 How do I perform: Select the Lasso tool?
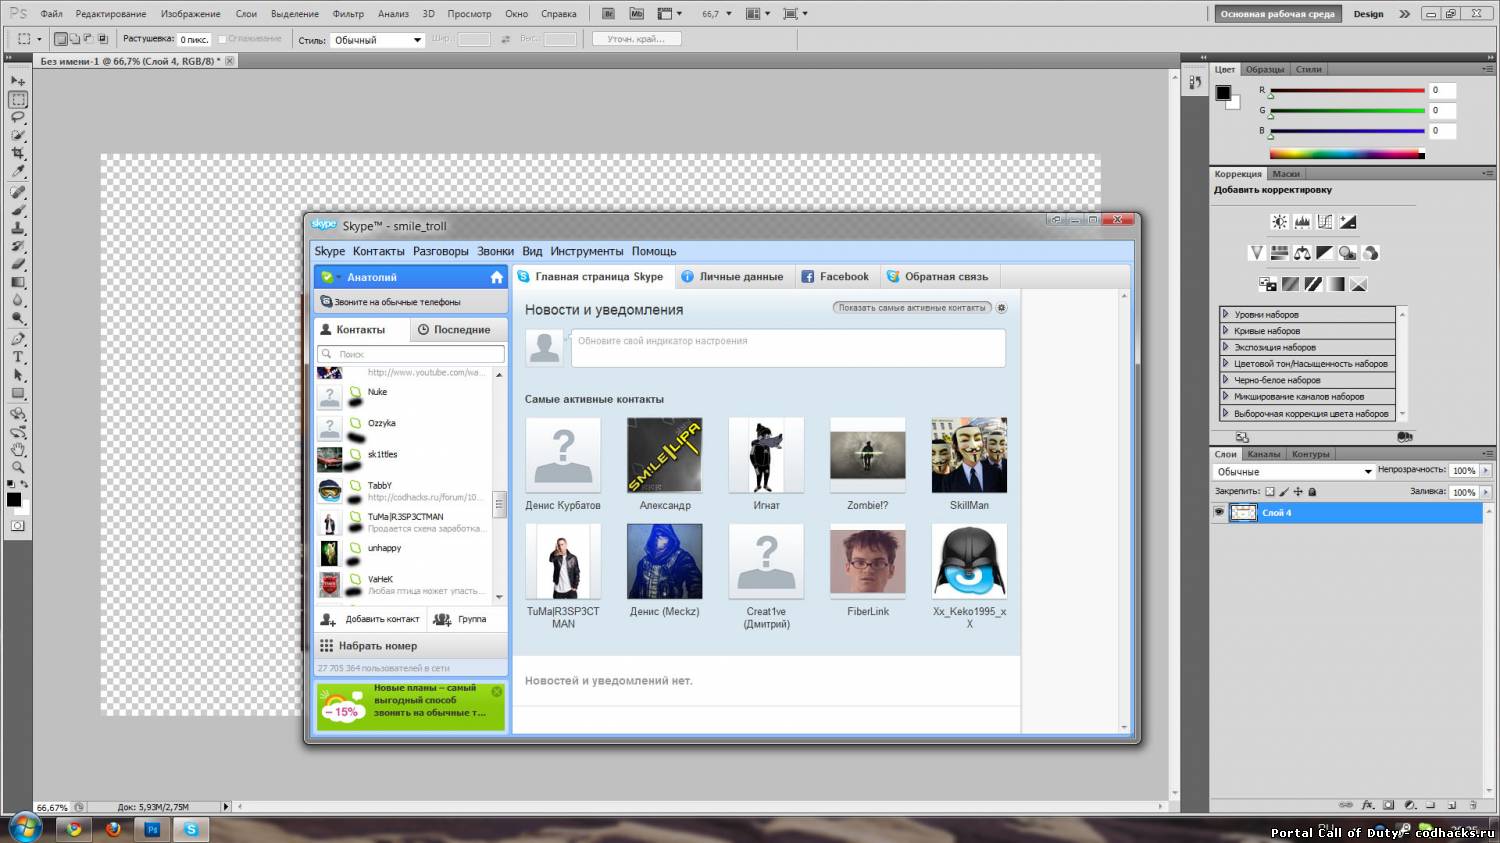18,118
